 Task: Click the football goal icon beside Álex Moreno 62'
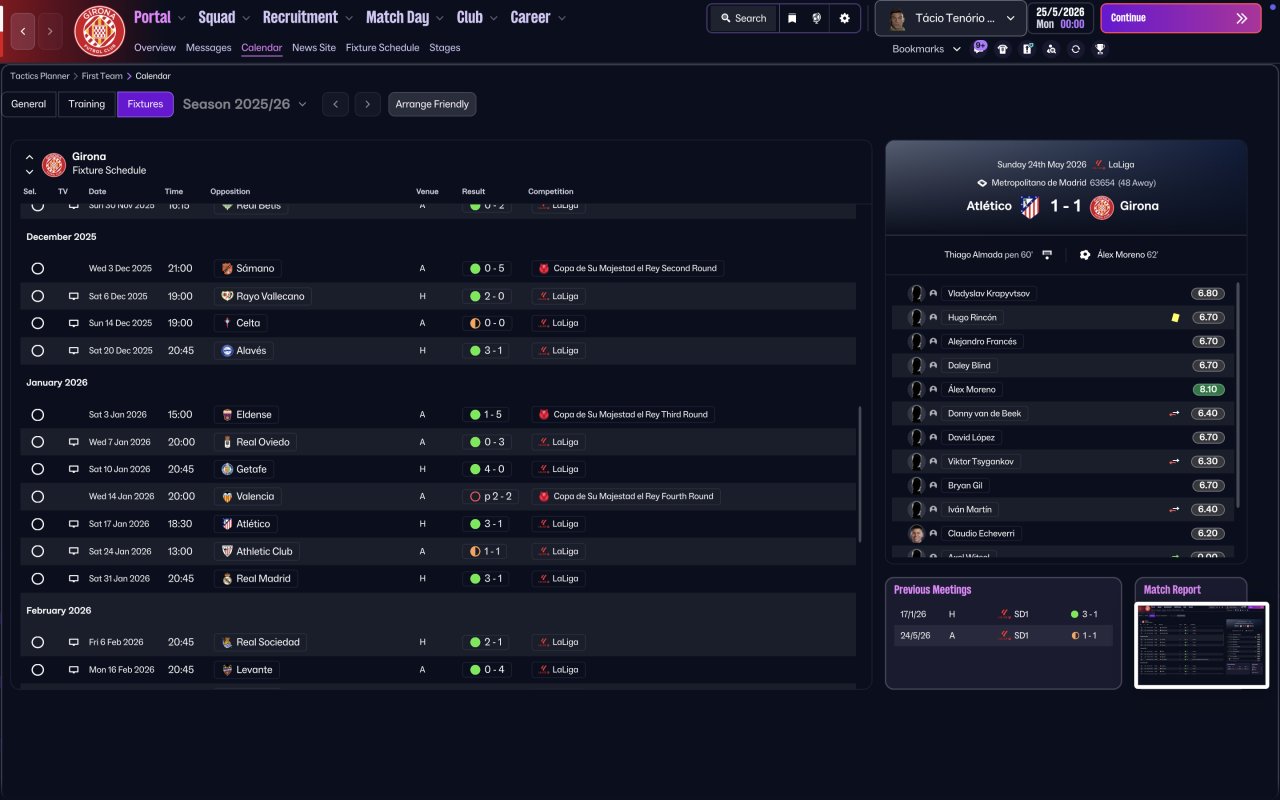coord(1085,255)
